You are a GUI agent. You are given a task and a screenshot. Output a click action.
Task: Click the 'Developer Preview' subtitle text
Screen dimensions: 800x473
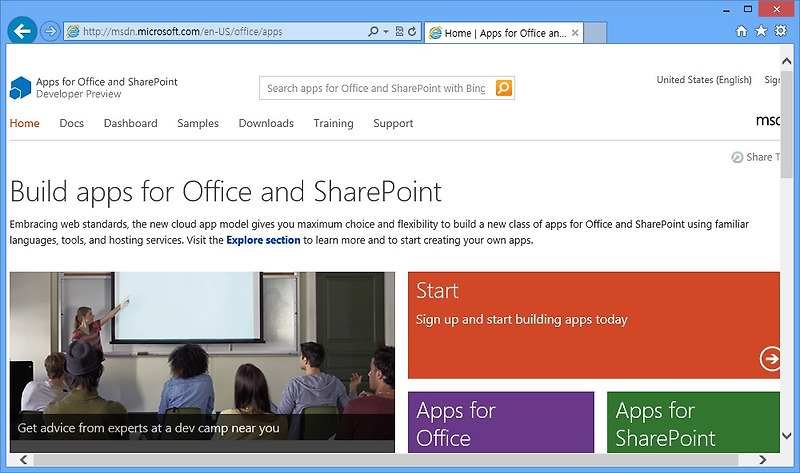click(79, 94)
